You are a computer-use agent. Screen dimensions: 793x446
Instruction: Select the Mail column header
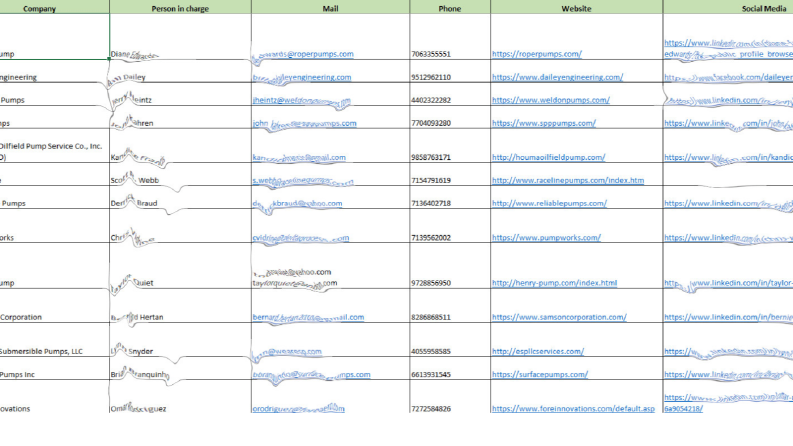point(330,8)
